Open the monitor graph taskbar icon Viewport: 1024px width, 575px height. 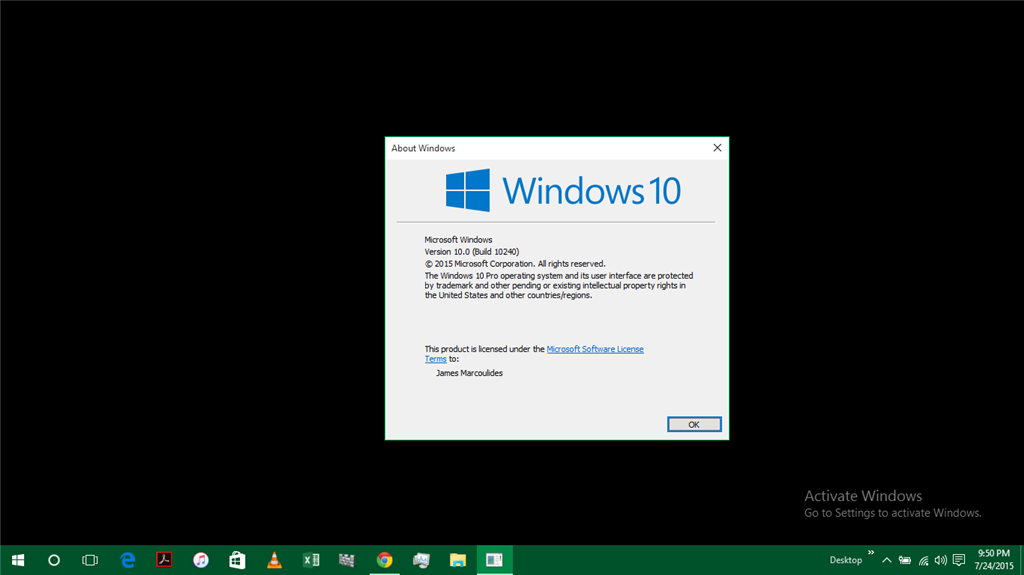click(421, 560)
